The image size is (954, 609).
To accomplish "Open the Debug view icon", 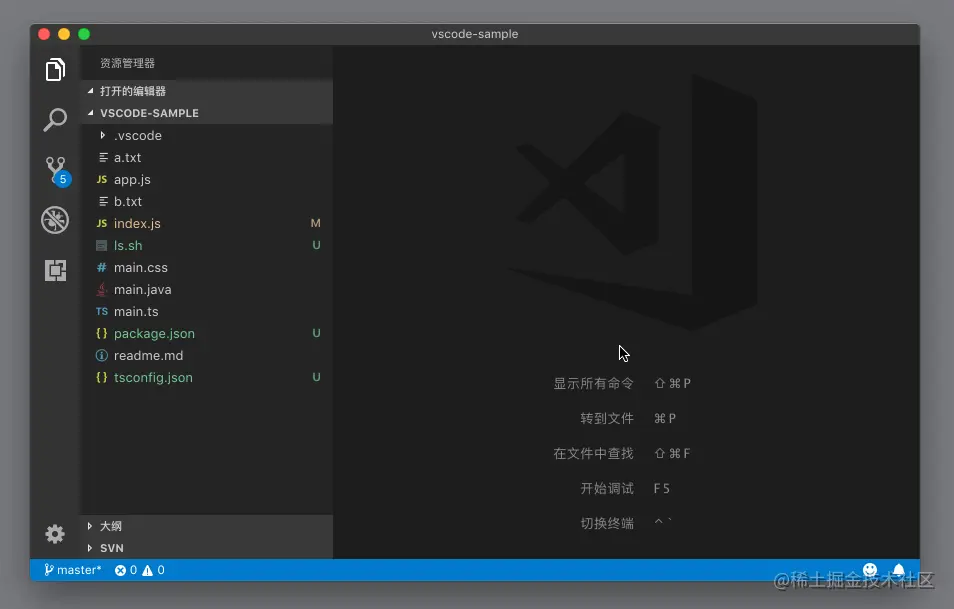I will 55,220.
